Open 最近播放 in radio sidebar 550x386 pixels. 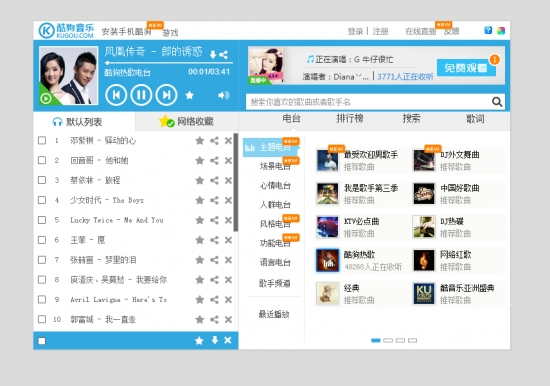coord(274,314)
